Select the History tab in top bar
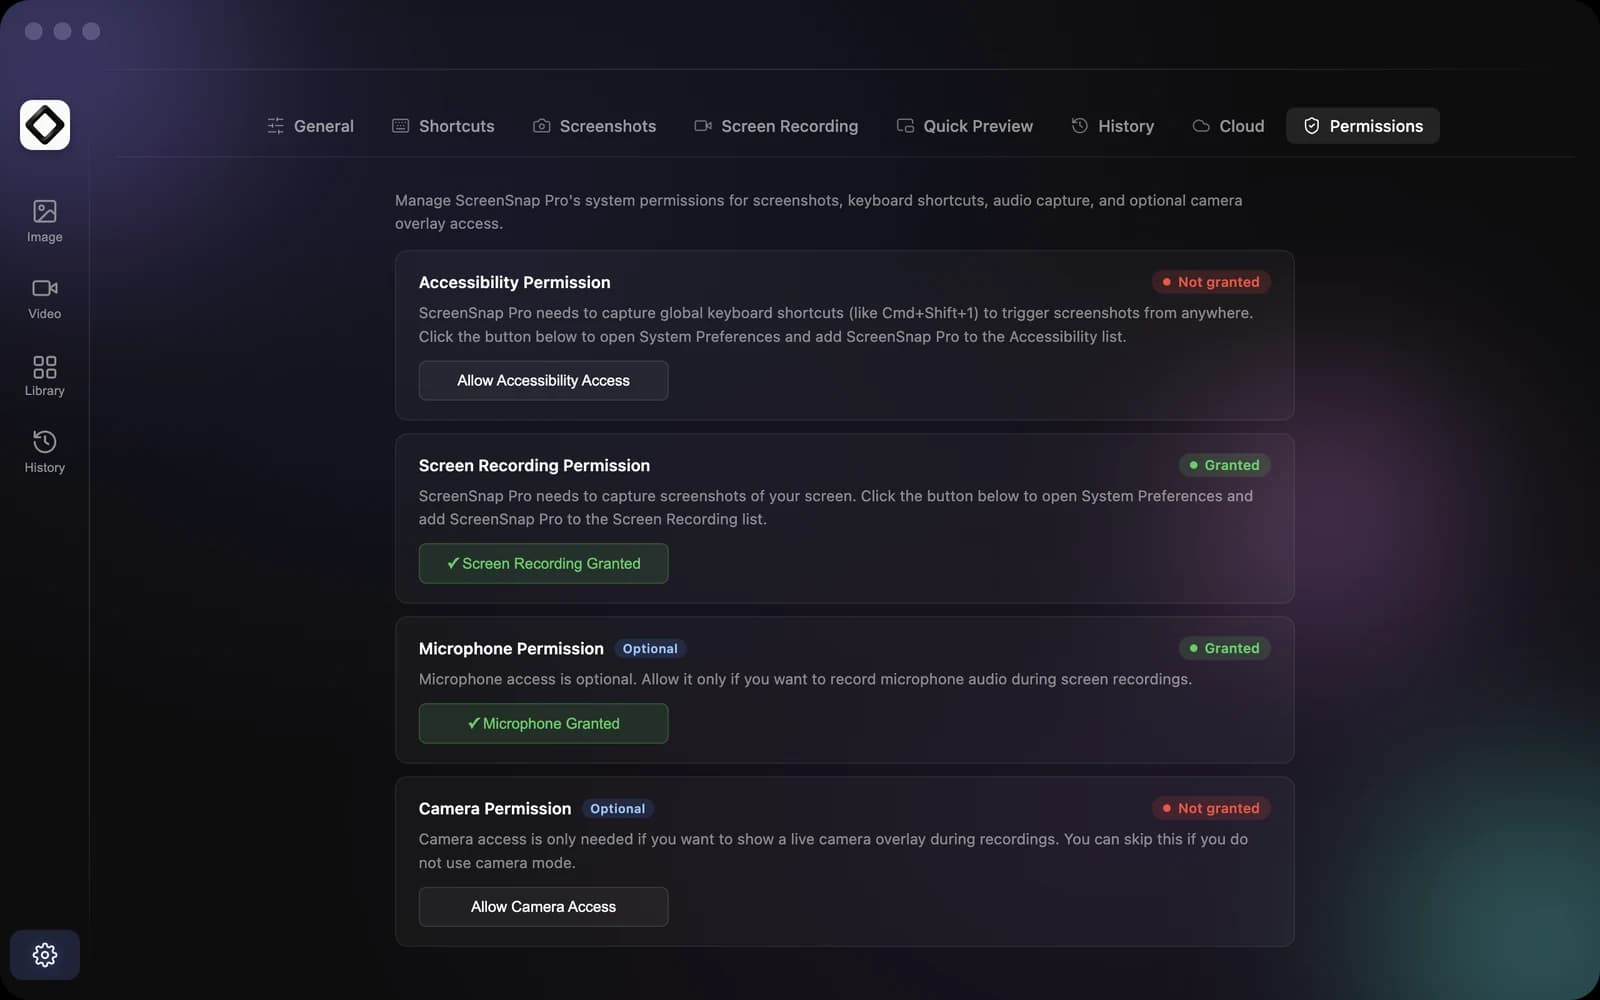 (x=1112, y=126)
